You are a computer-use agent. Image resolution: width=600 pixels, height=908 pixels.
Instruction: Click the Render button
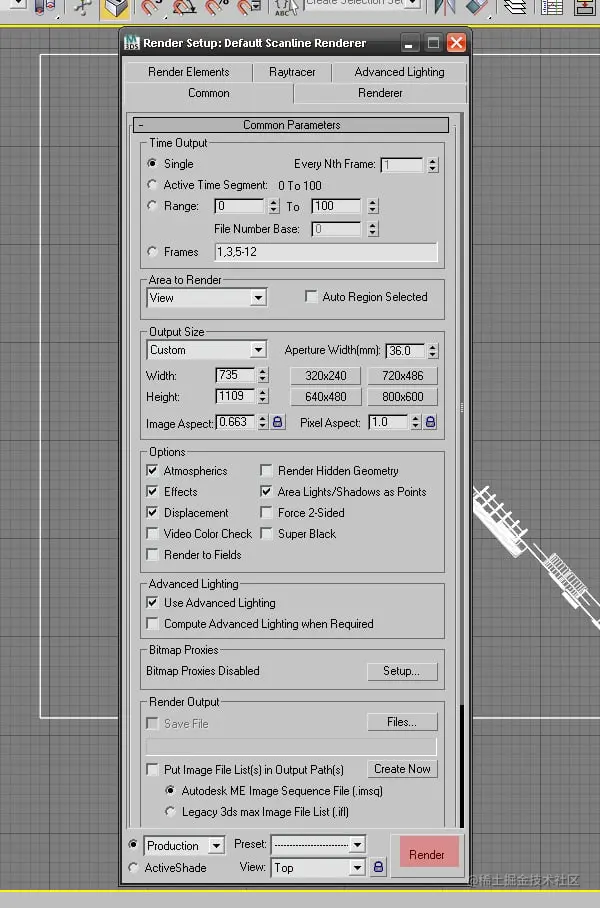pyautogui.click(x=426, y=854)
